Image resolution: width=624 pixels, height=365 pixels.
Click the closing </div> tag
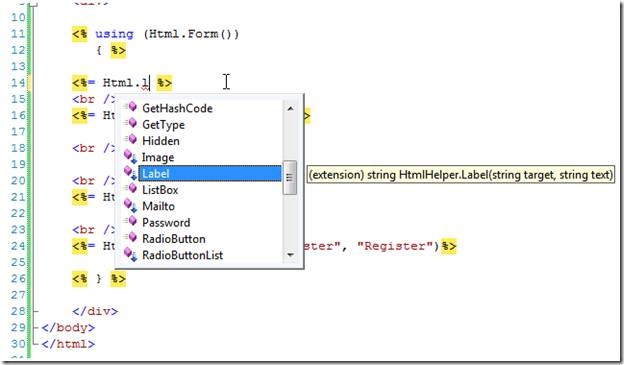point(95,311)
